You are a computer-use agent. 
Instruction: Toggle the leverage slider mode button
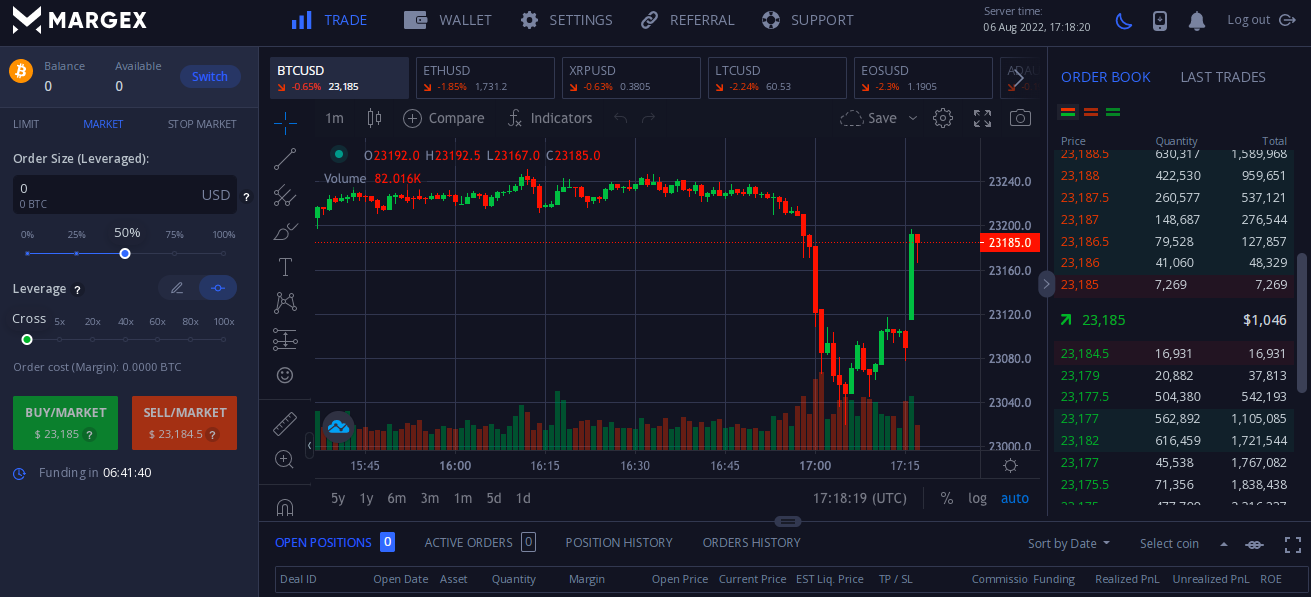point(218,288)
